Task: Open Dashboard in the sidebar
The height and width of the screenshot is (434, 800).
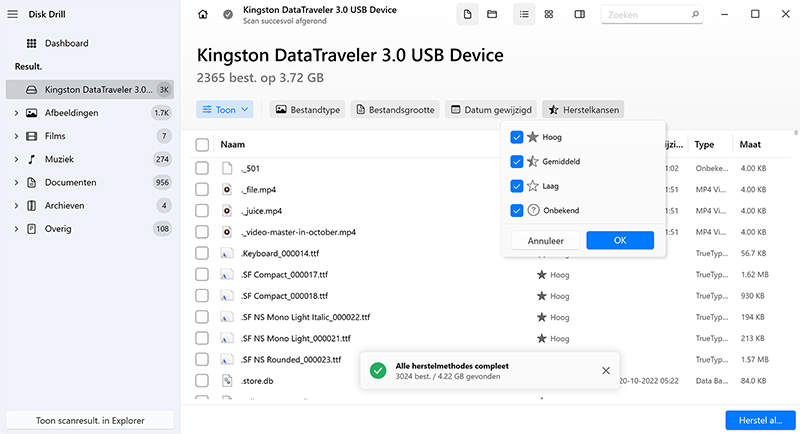Action: [x=66, y=44]
